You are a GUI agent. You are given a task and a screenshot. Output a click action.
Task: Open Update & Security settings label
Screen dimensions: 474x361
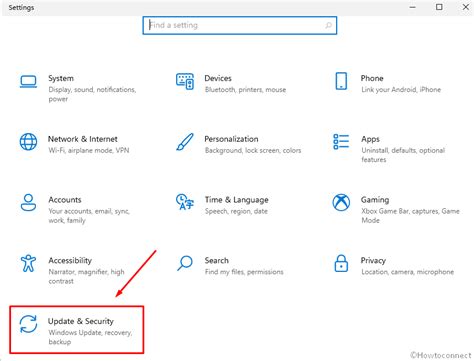pos(81,321)
